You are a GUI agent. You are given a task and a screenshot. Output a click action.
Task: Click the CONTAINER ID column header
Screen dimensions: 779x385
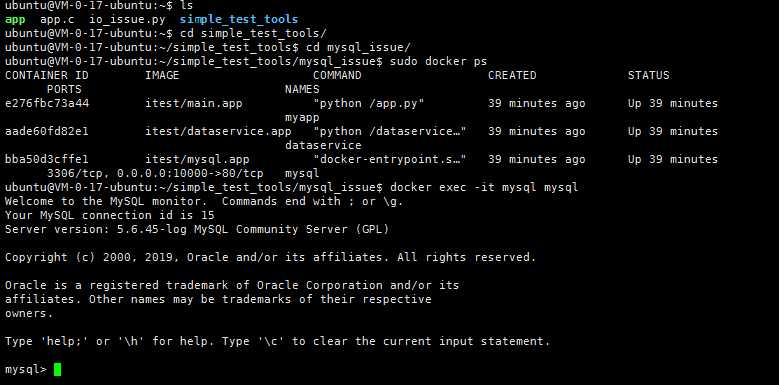tap(47, 75)
